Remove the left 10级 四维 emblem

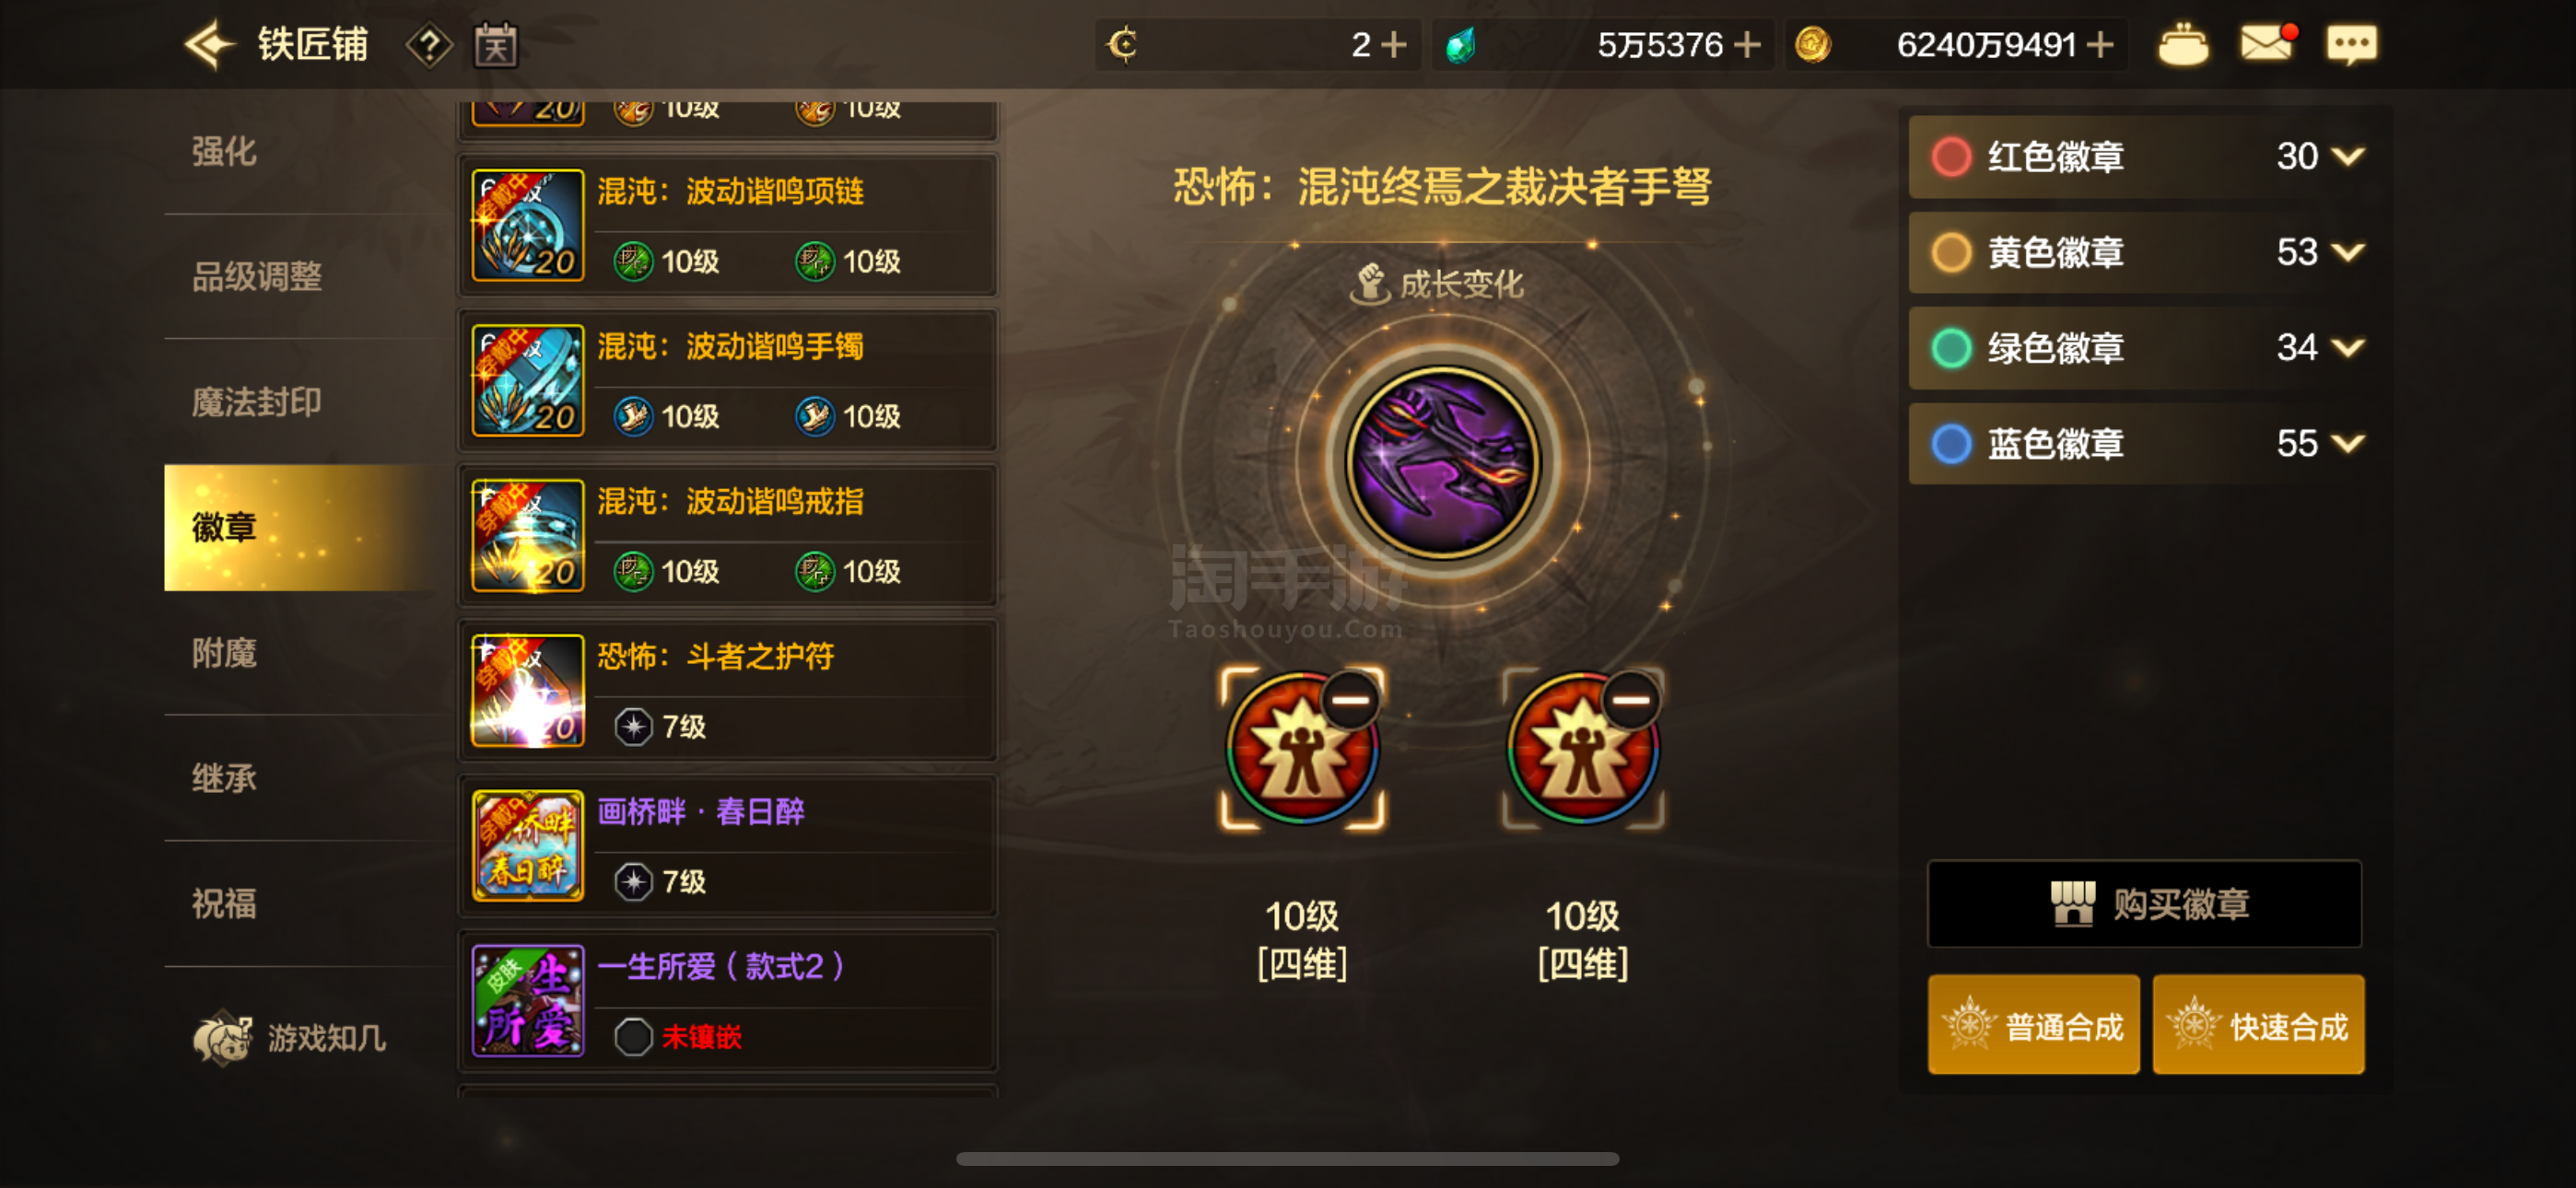tap(1351, 699)
